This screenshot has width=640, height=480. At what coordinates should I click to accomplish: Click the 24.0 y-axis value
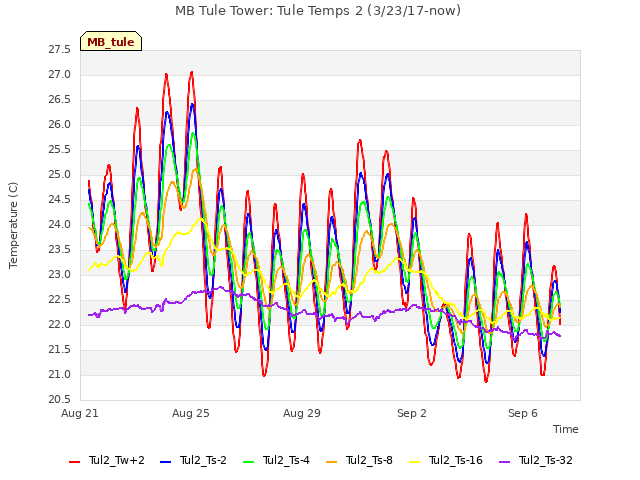click(x=60, y=224)
